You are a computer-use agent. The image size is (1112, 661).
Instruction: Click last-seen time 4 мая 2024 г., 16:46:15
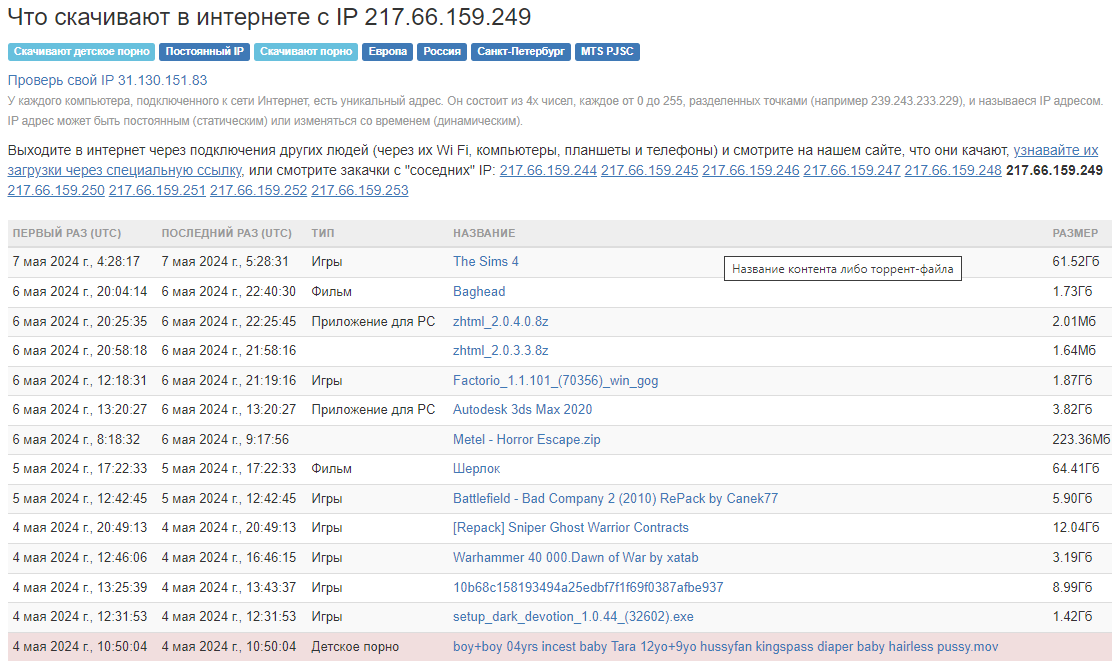[228, 557]
